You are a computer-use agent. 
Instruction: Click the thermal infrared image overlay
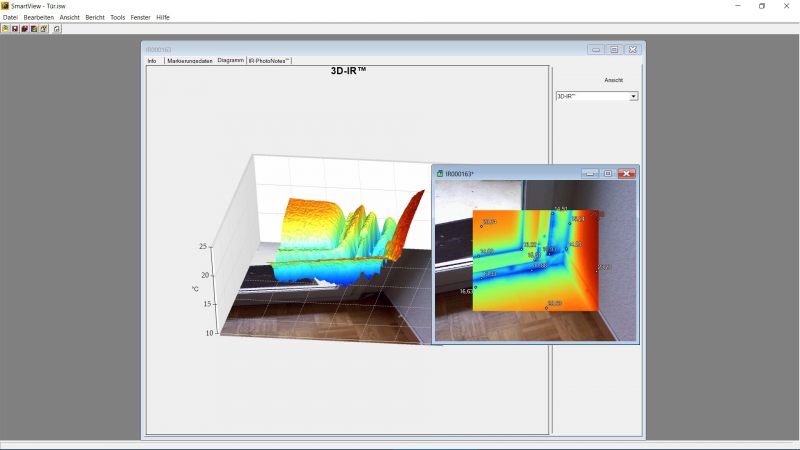click(535, 260)
